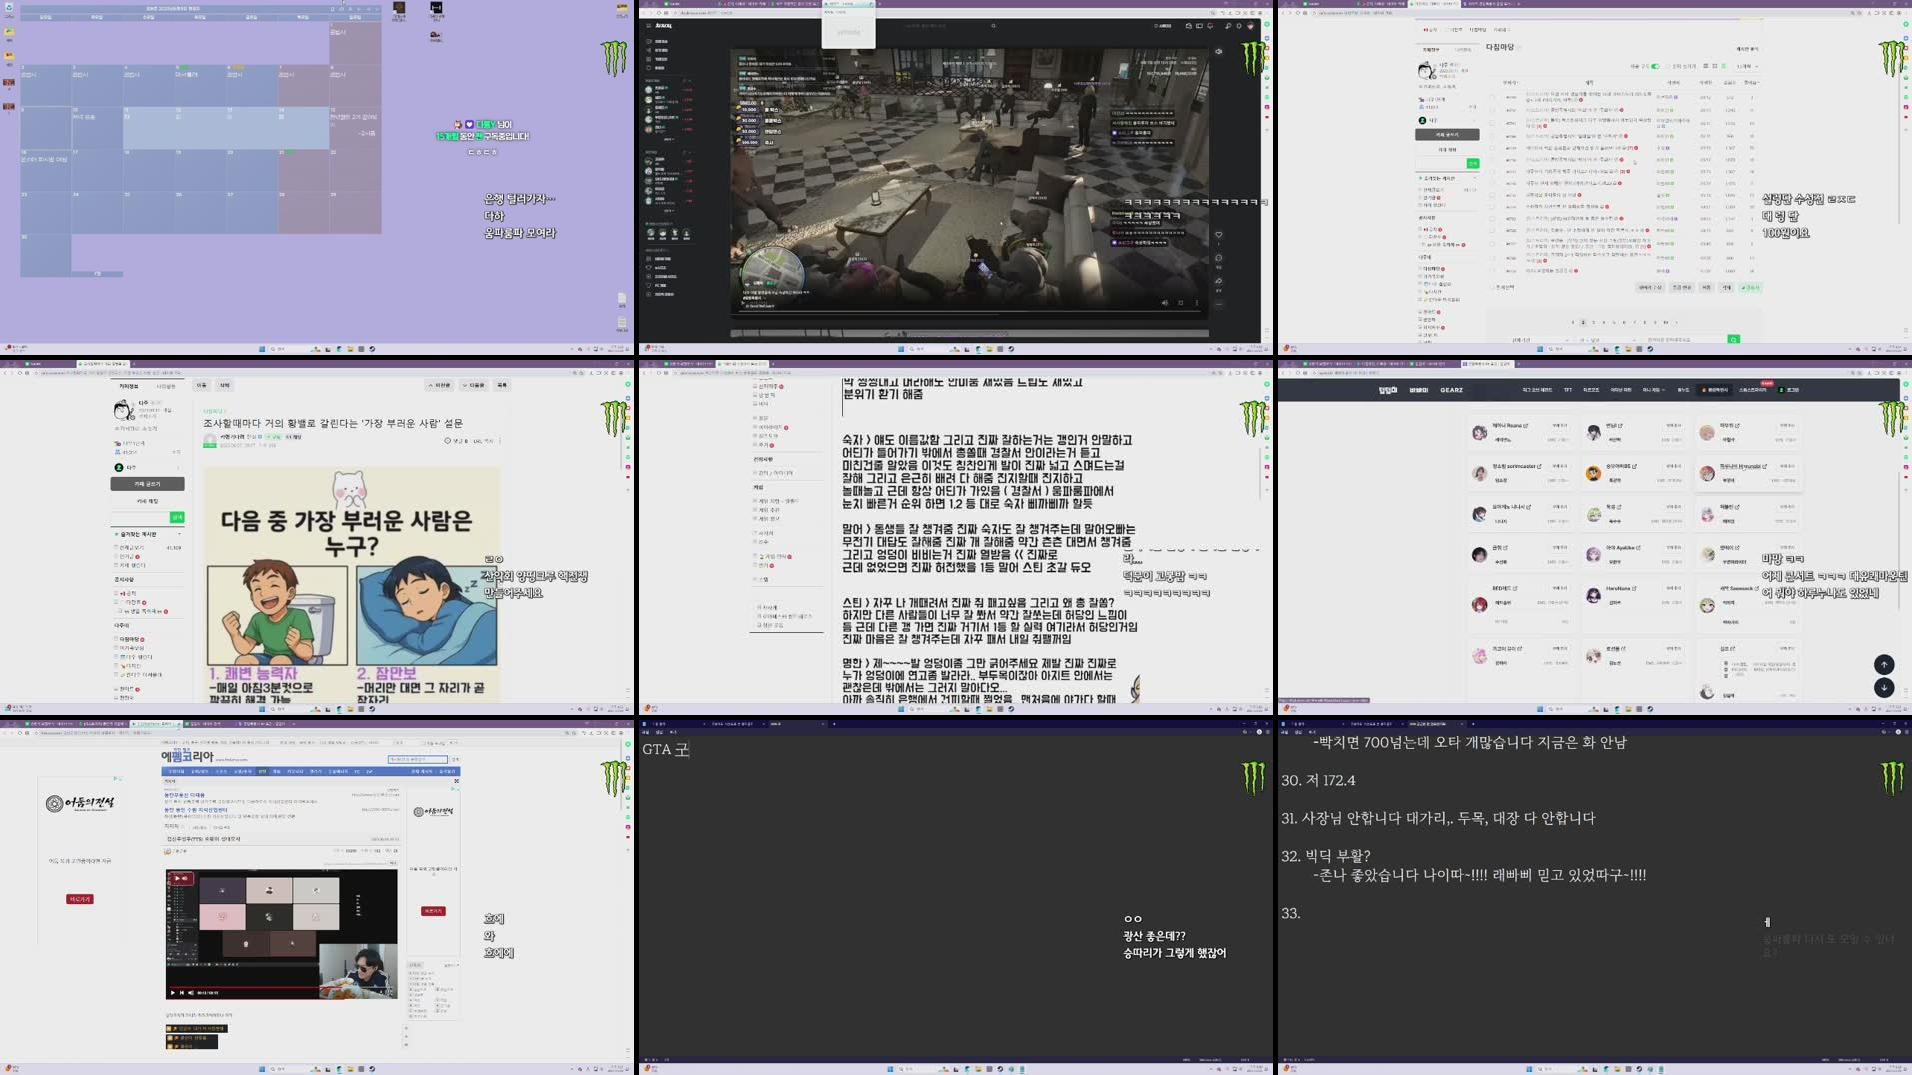Click 삭제 button above the survey post
1912x1075 pixels.
pyautogui.click(x=225, y=385)
